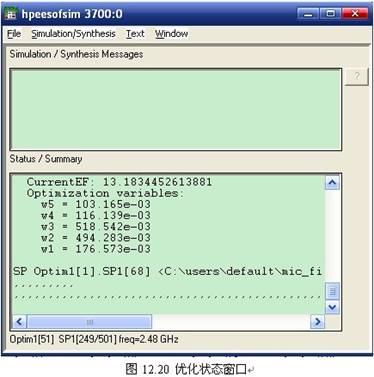
Task: Click the w3 = 518.542e-03 line
Action: pyautogui.click(x=96, y=227)
